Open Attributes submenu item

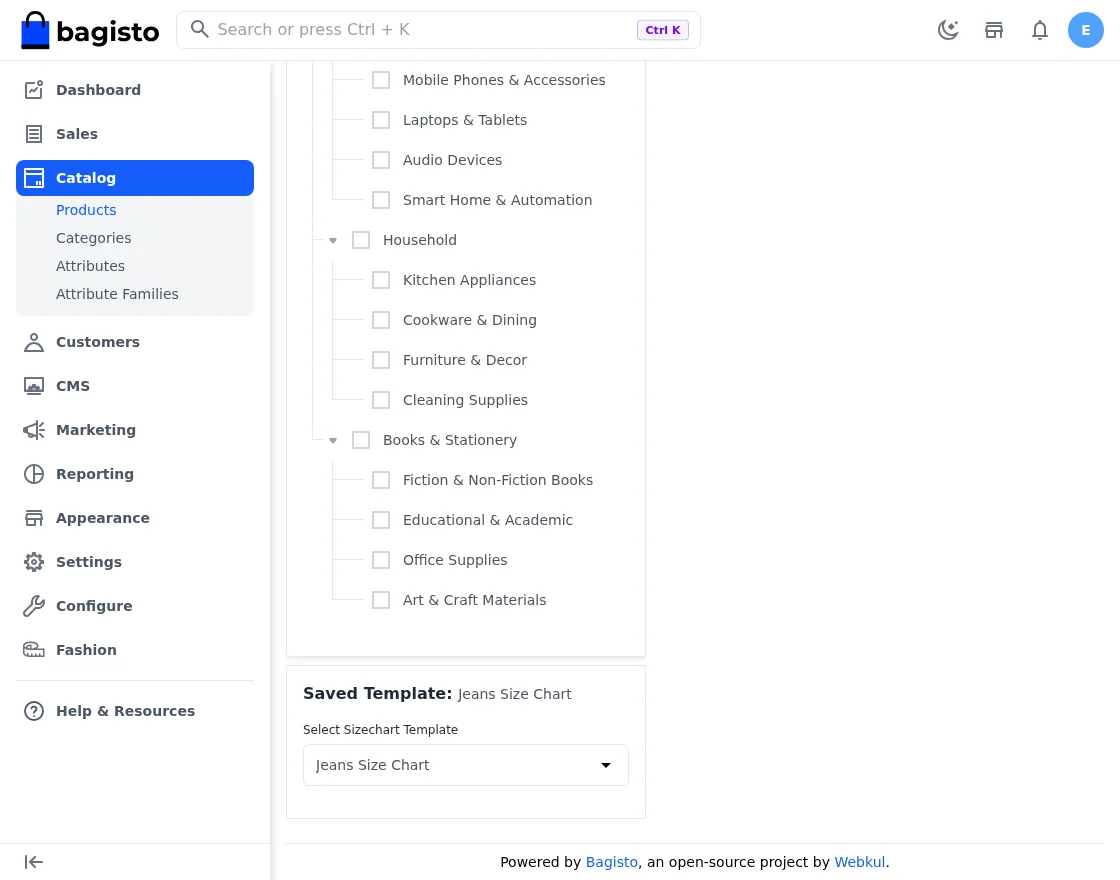pos(90,266)
